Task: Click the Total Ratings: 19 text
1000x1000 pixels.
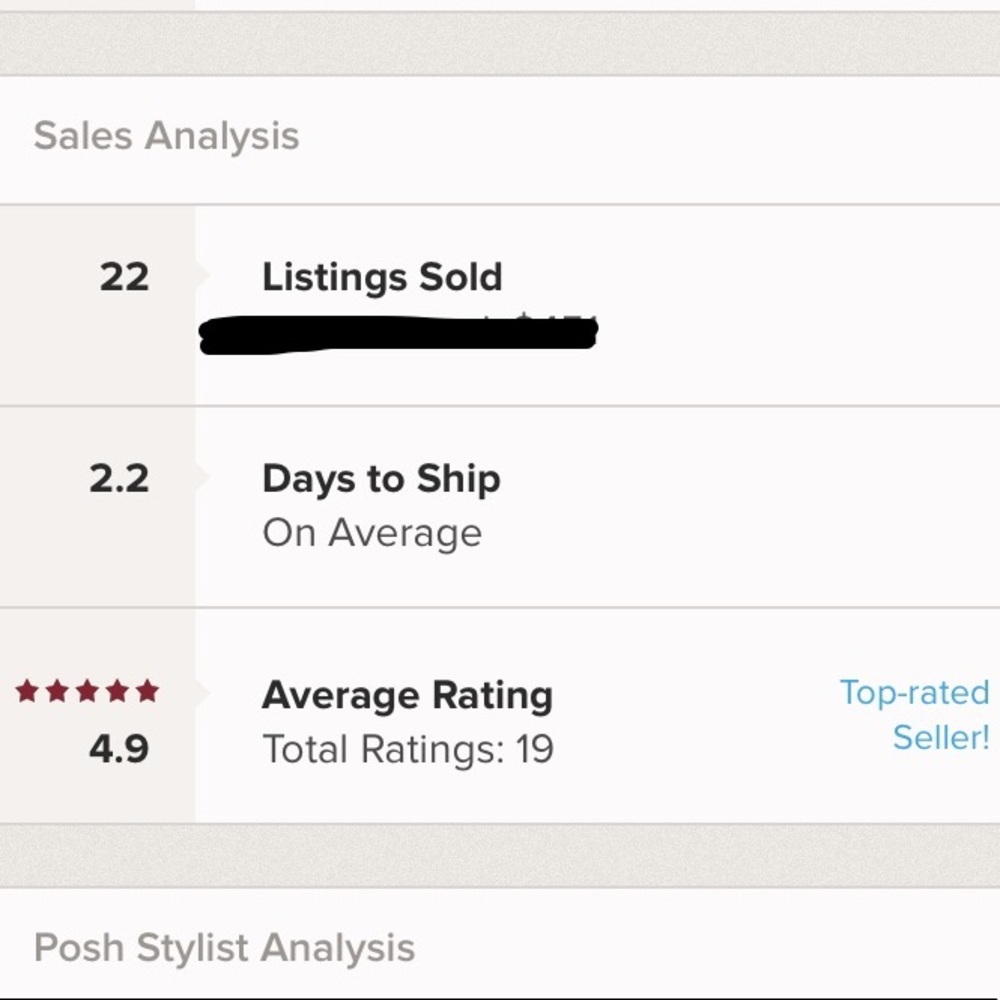Action: 410,748
